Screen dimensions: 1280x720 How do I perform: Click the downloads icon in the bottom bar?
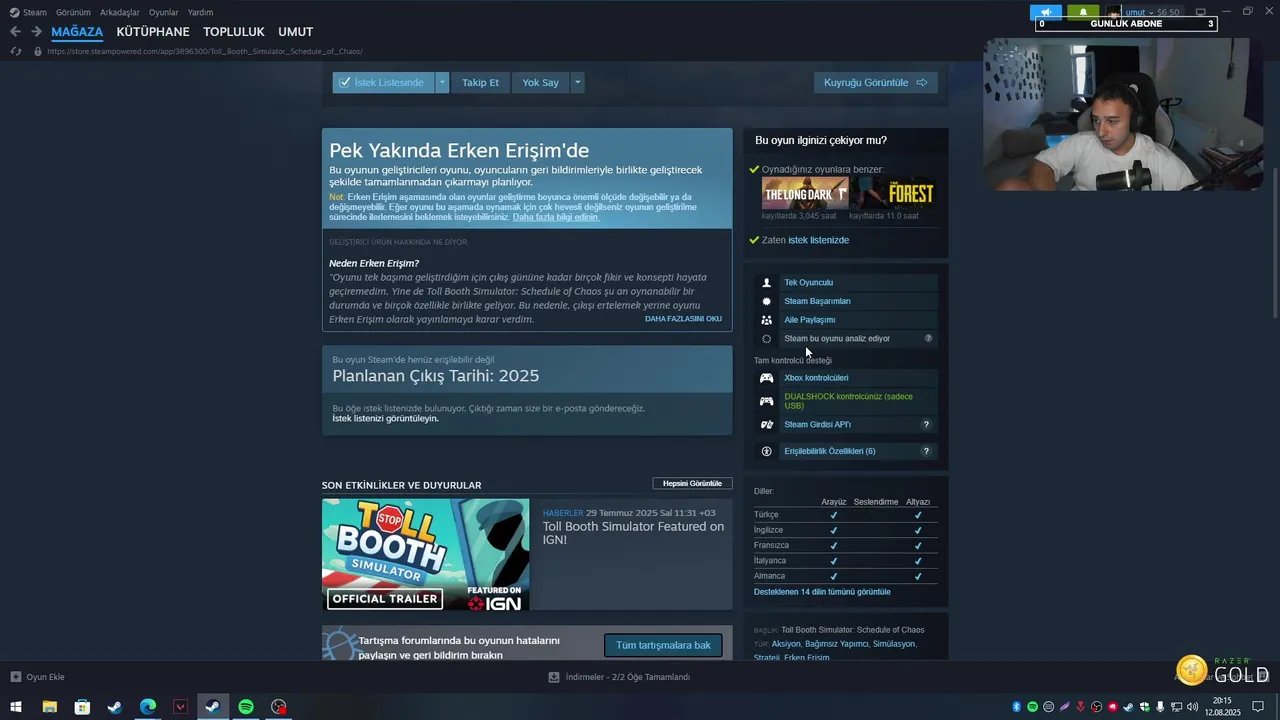click(554, 677)
